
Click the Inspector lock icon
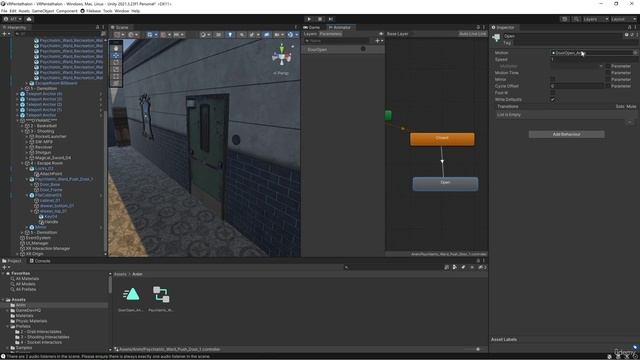point(629,27)
